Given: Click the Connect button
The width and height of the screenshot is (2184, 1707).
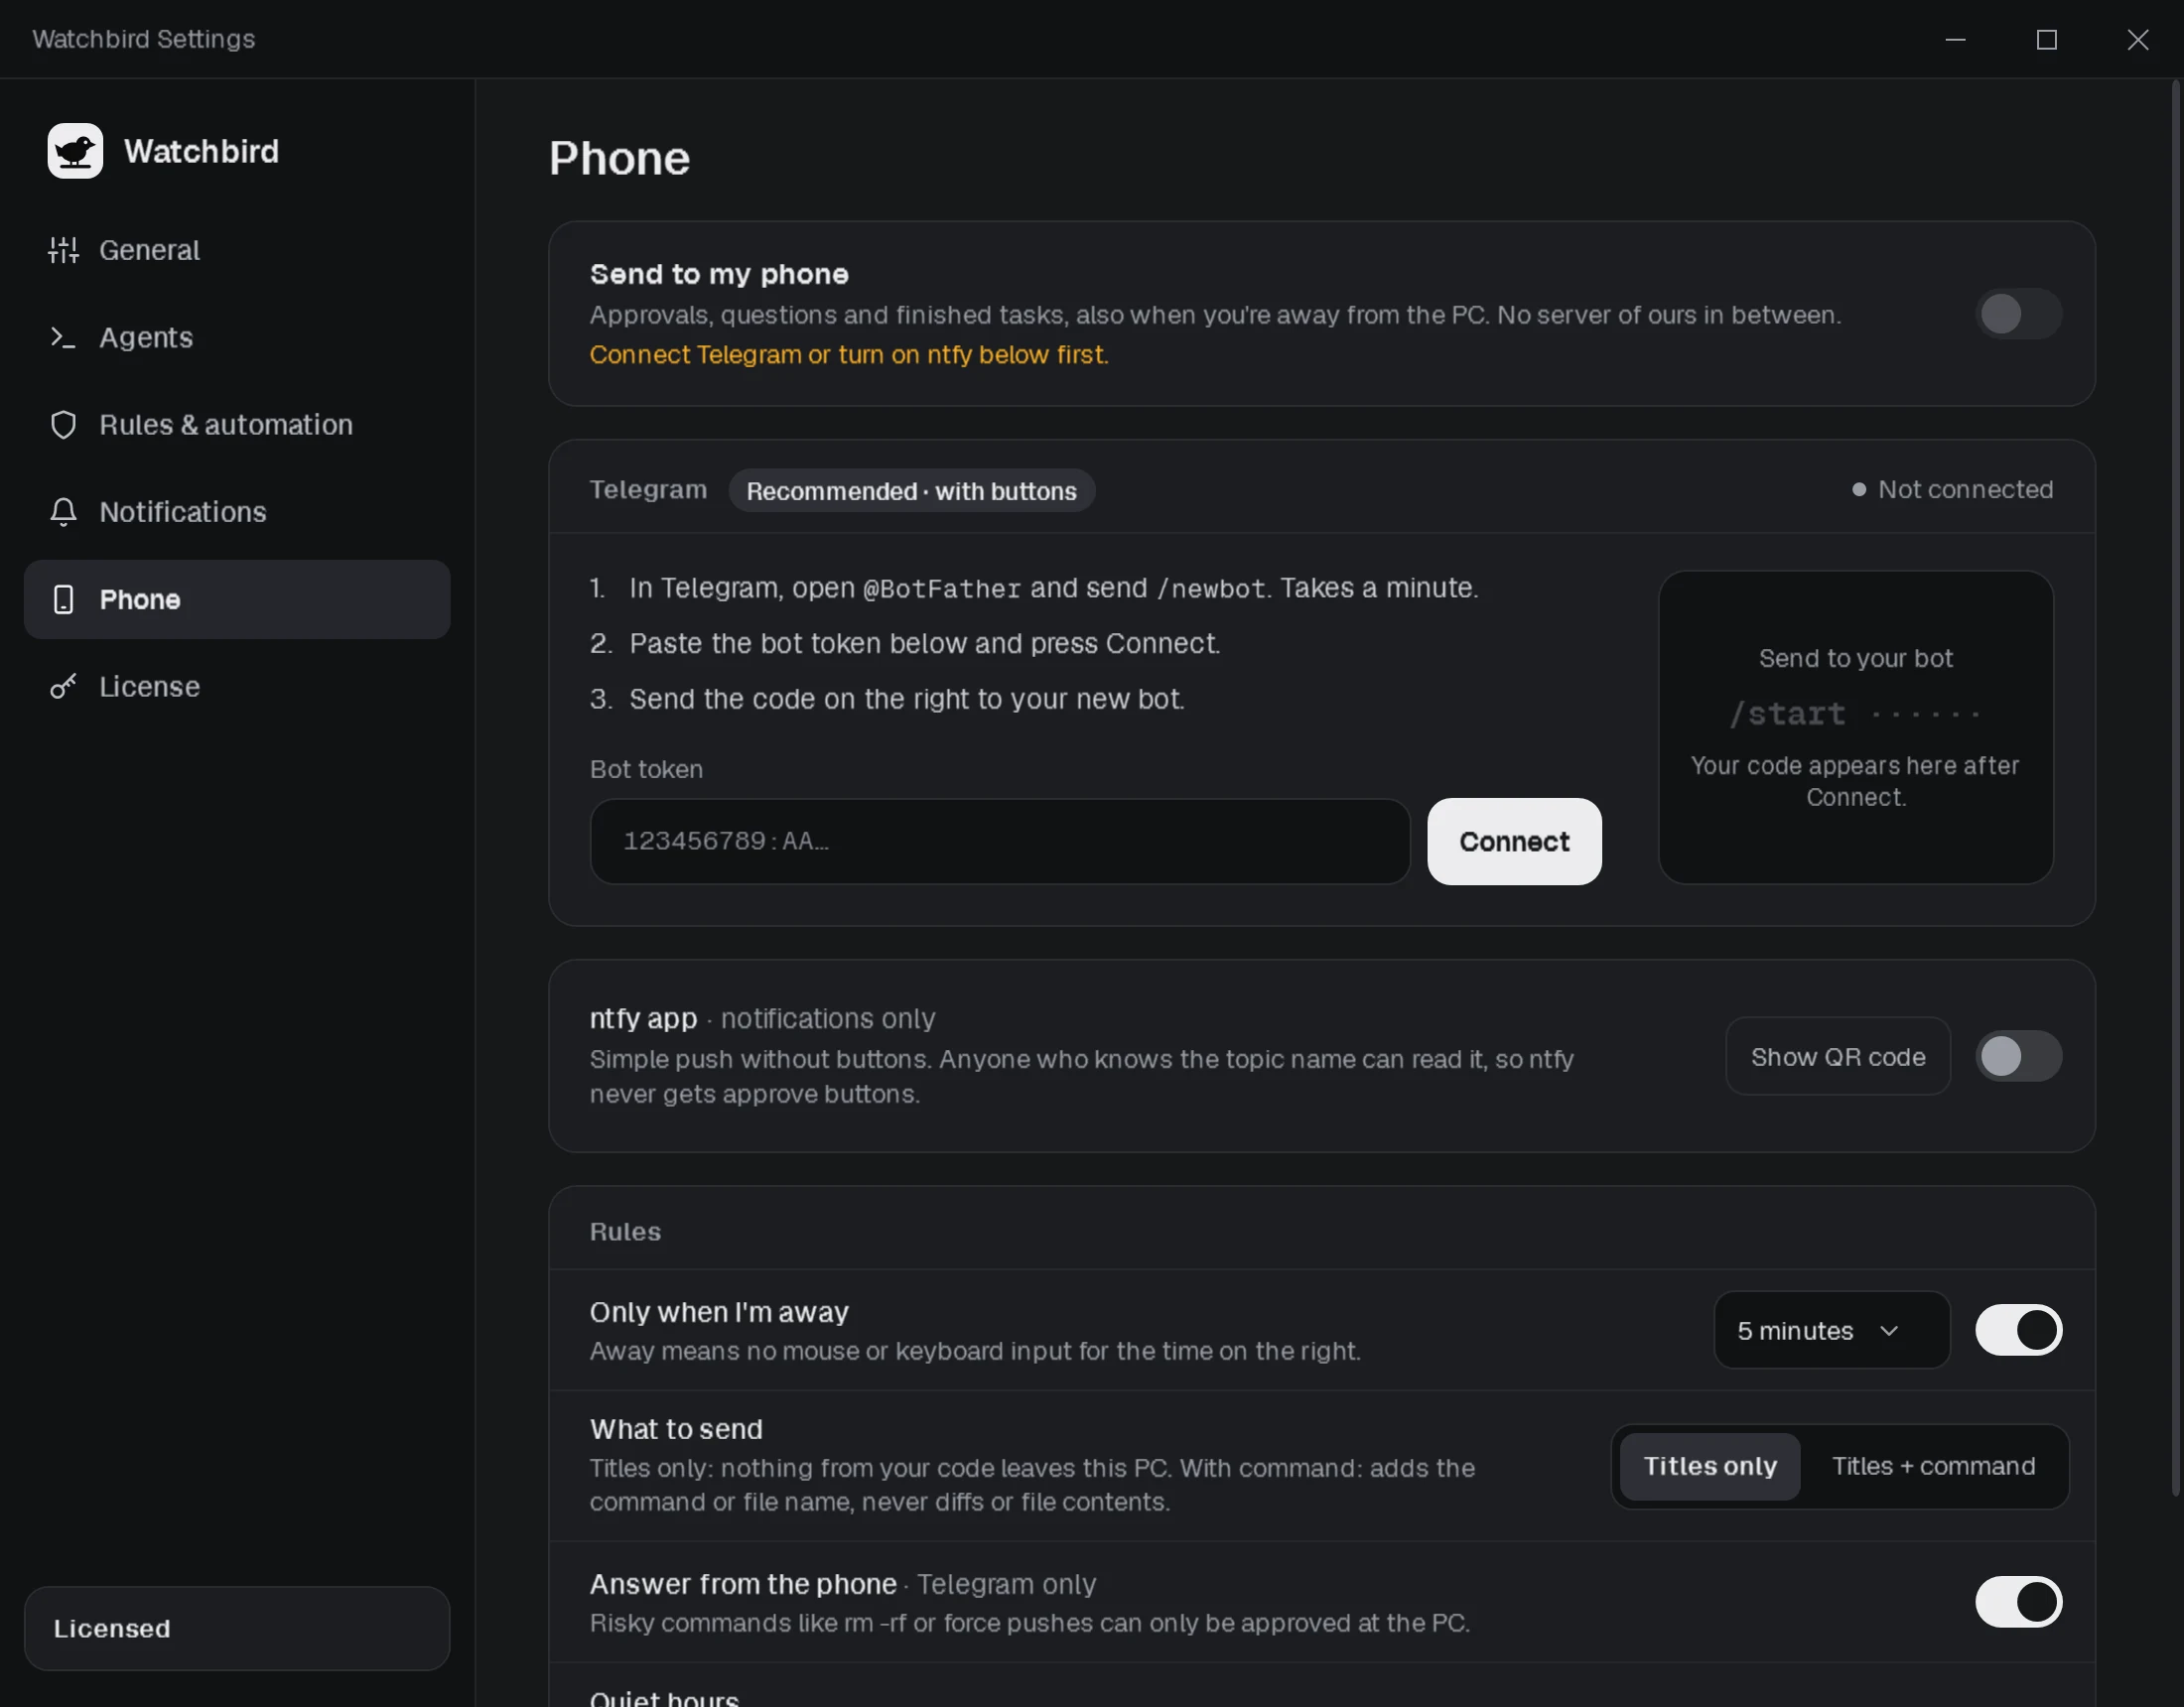Looking at the screenshot, I should click(x=1514, y=841).
